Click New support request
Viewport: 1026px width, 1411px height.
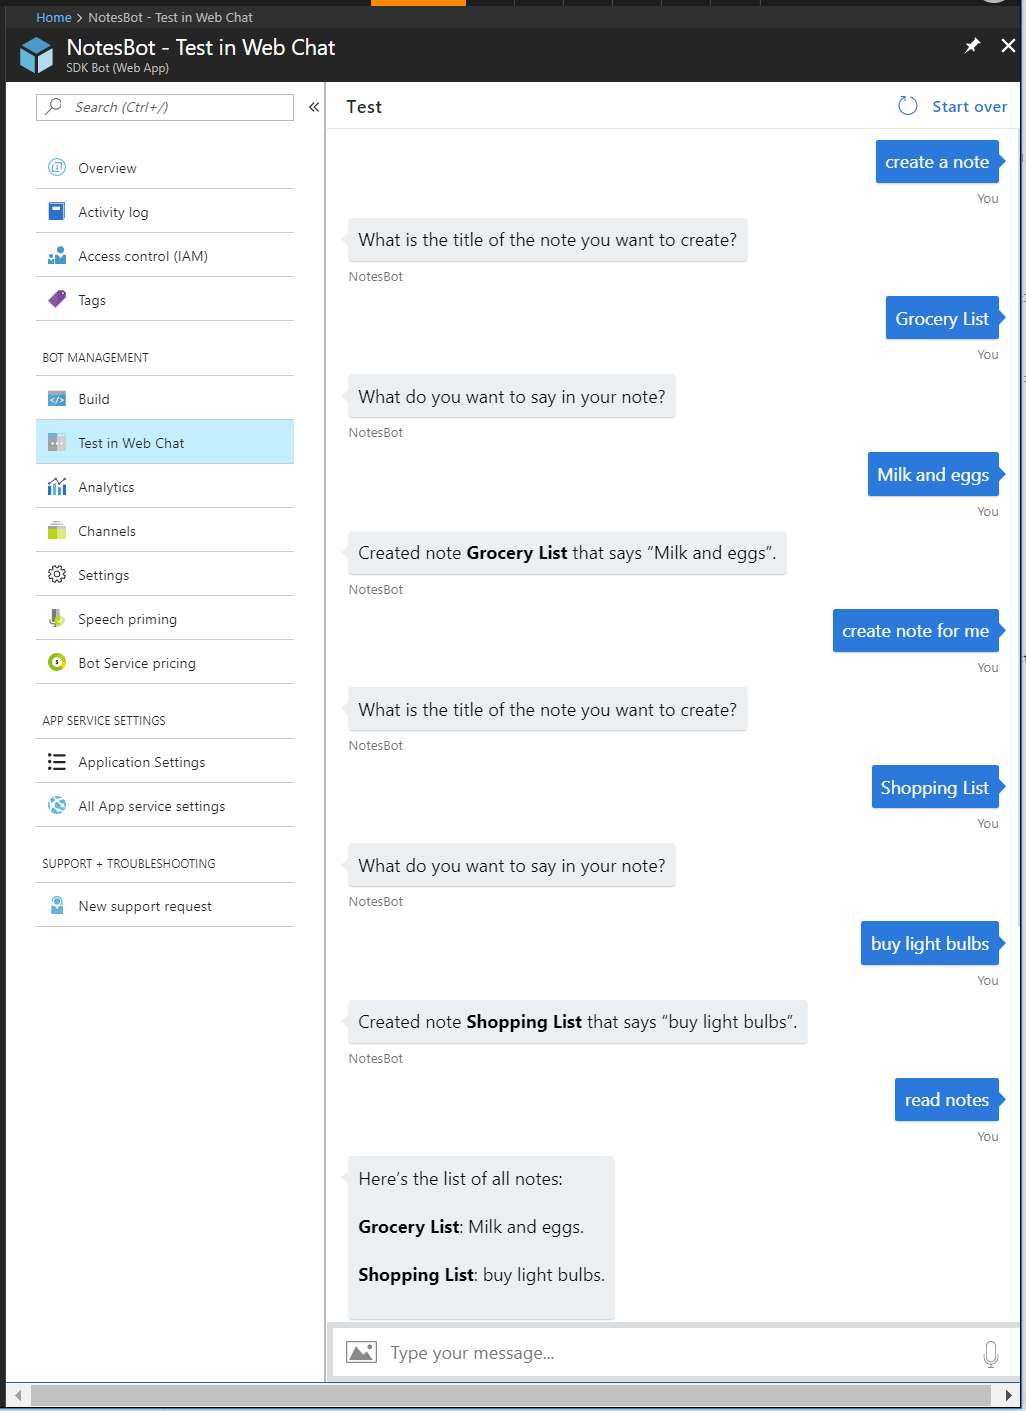tap(144, 906)
